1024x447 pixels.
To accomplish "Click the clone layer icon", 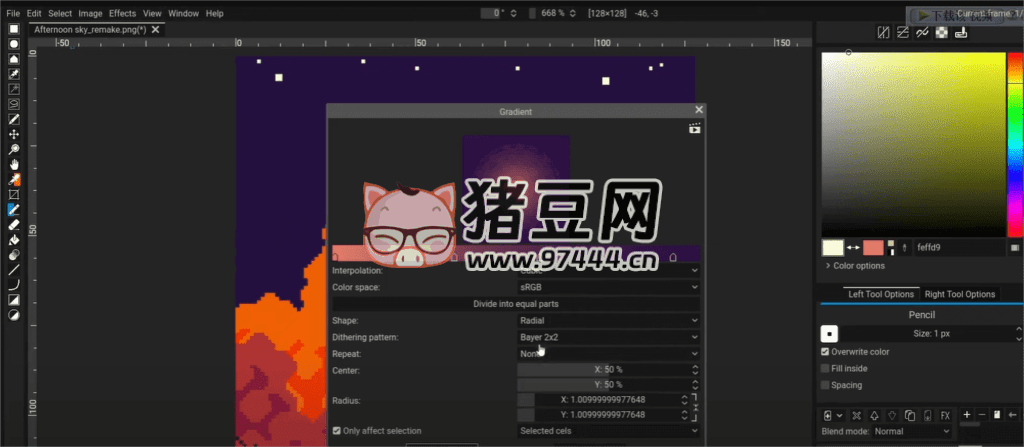I will (910, 416).
